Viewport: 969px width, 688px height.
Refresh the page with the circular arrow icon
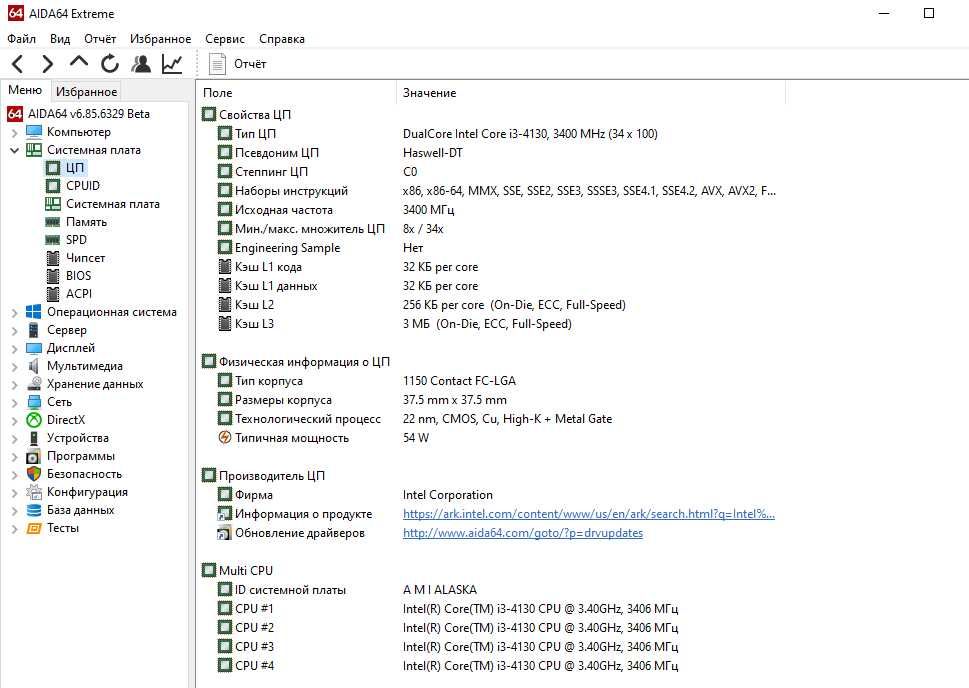pyautogui.click(x=110, y=64)
